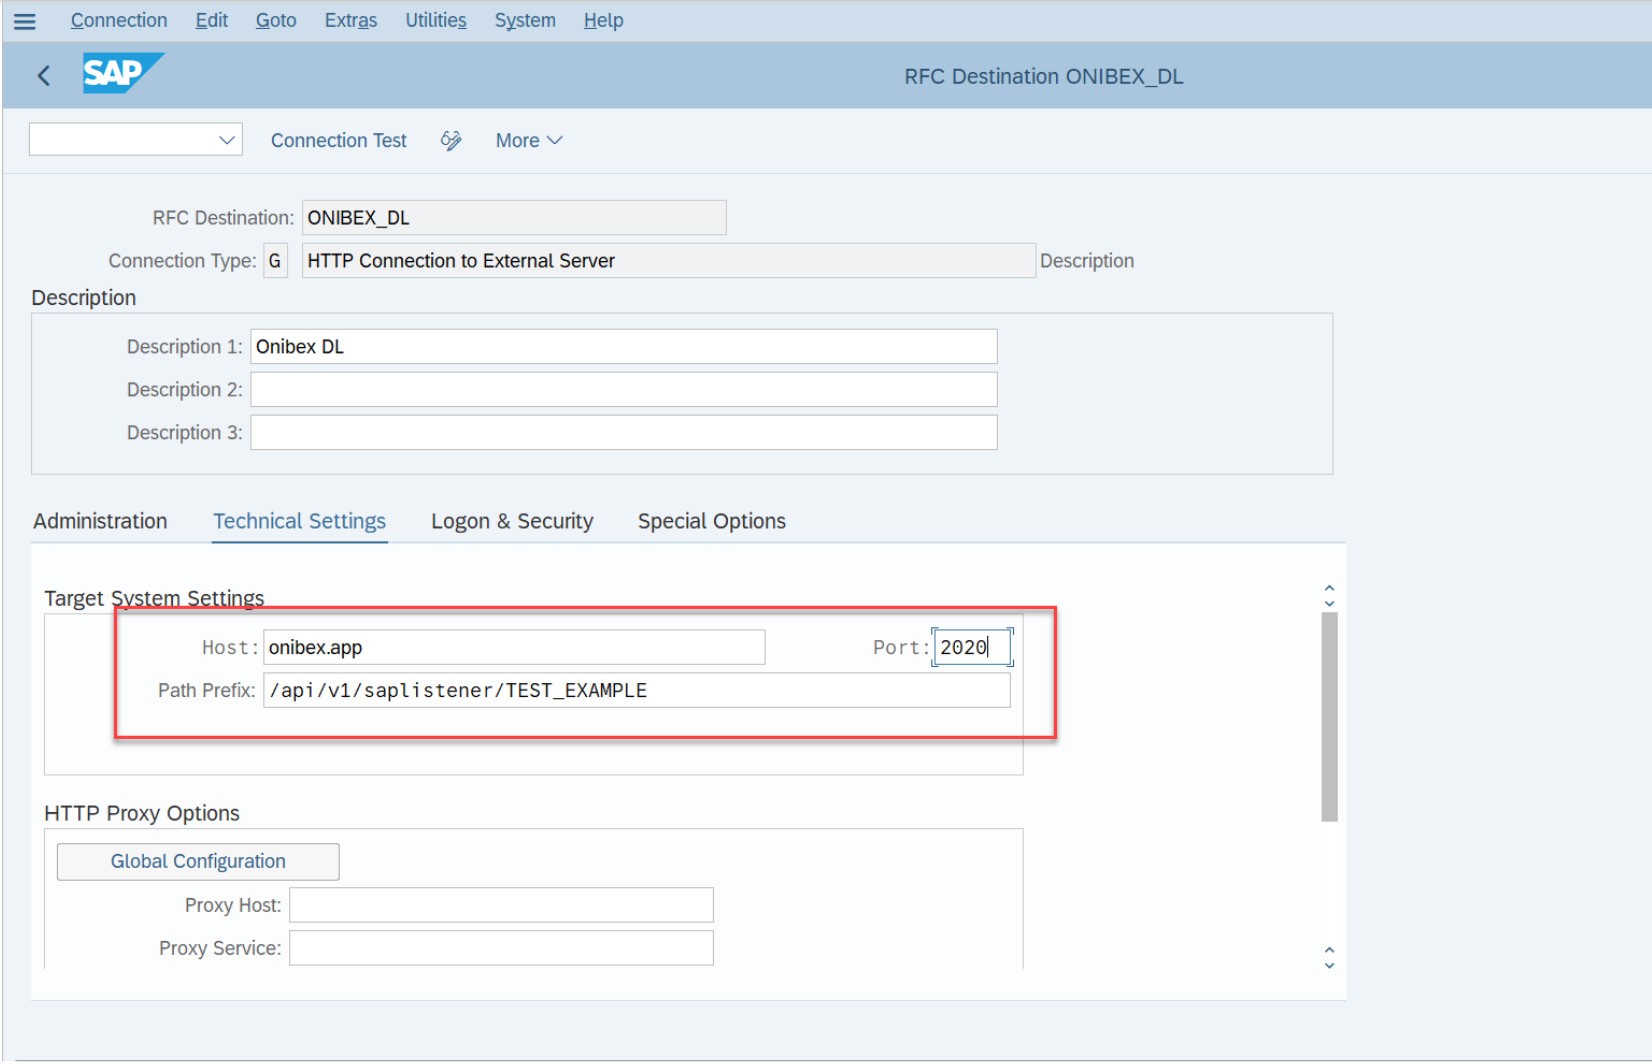This screenshot has height=1064, width=1652.
Task: Click the HTTP Proxy Options heading
Action: coord(142,813)
